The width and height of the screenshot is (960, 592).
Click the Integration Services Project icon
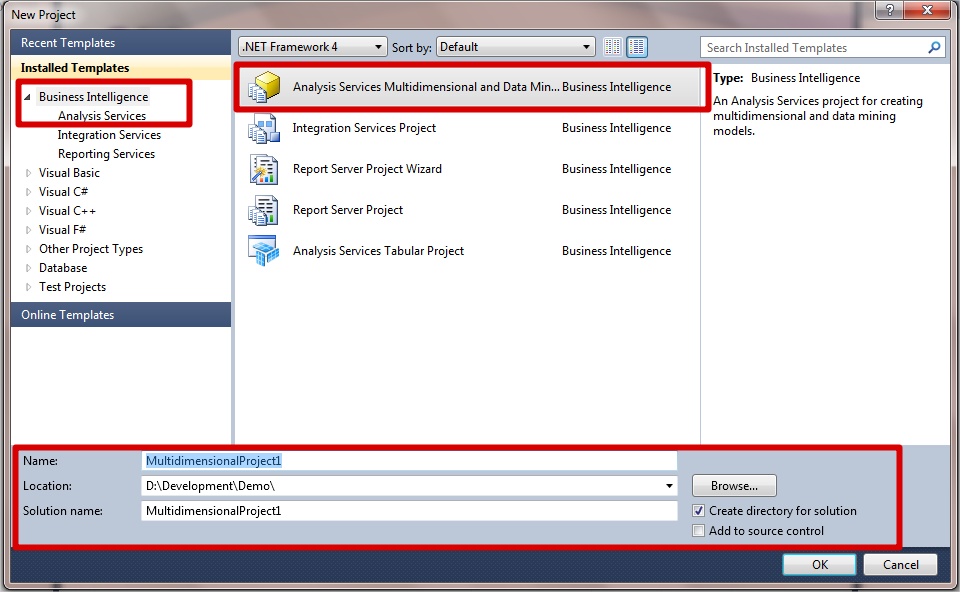[x=264, y=128]
